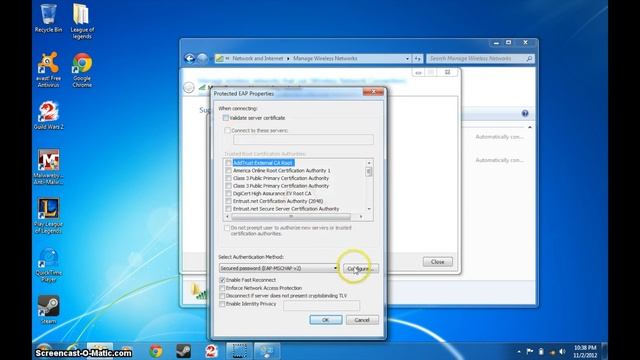Click Cancel in Protected EAP Properties

[362, 320]
